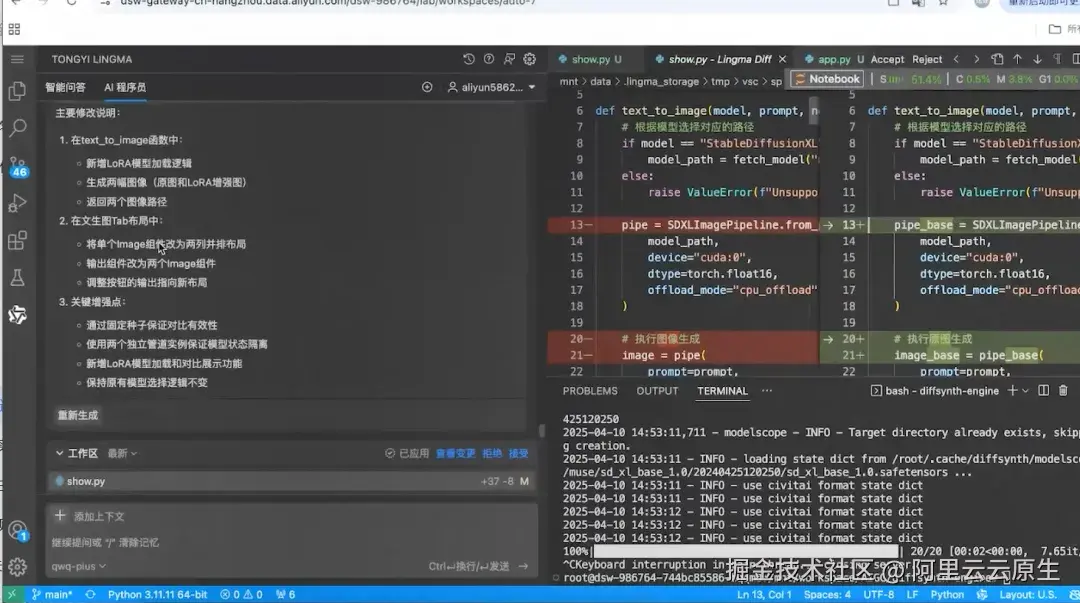1080x603 pixels.
Task: Open the Explorer view in activity bar
Action: (17, 91)
